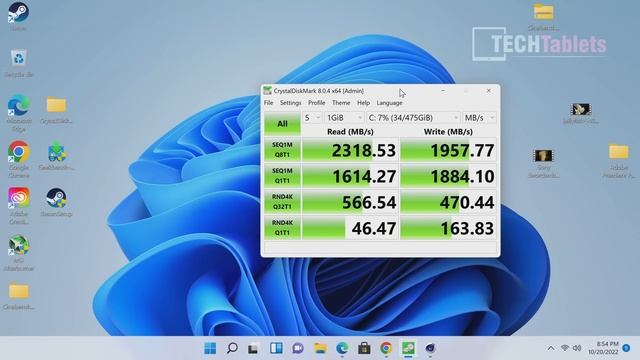Open the notification badge in the tray
Screen dimensions: 640x360
pyautogui.click(x=627, y=348)
